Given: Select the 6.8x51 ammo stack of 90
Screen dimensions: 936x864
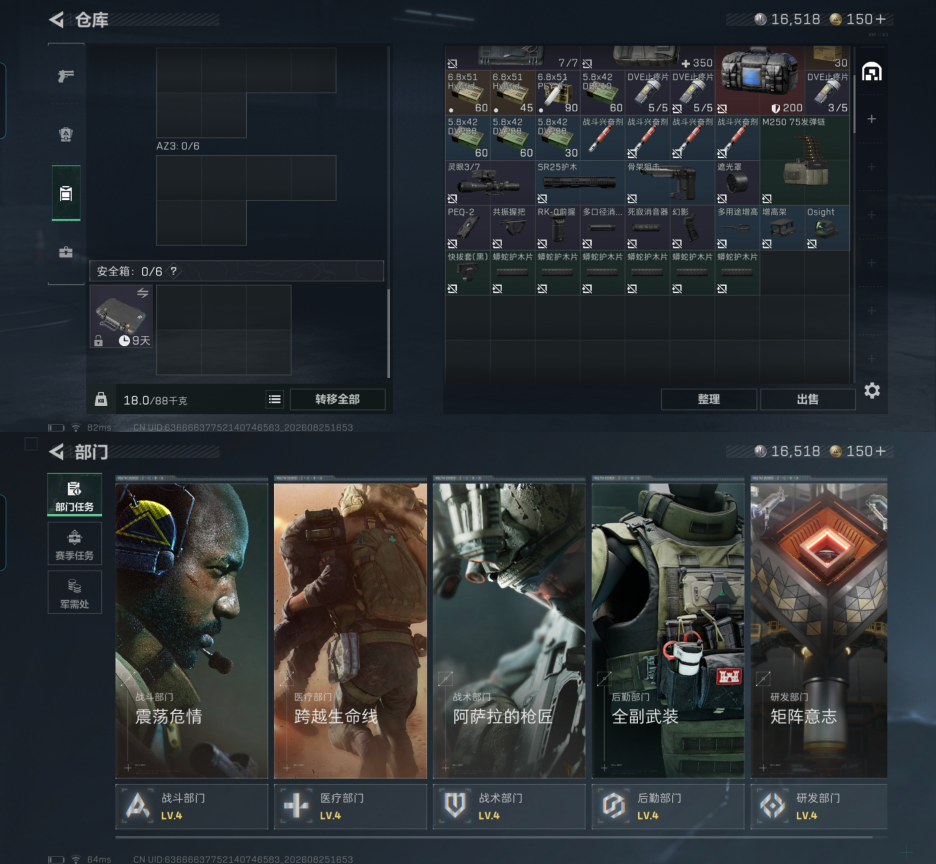Looking at the screenshot, I should point(558,93).
